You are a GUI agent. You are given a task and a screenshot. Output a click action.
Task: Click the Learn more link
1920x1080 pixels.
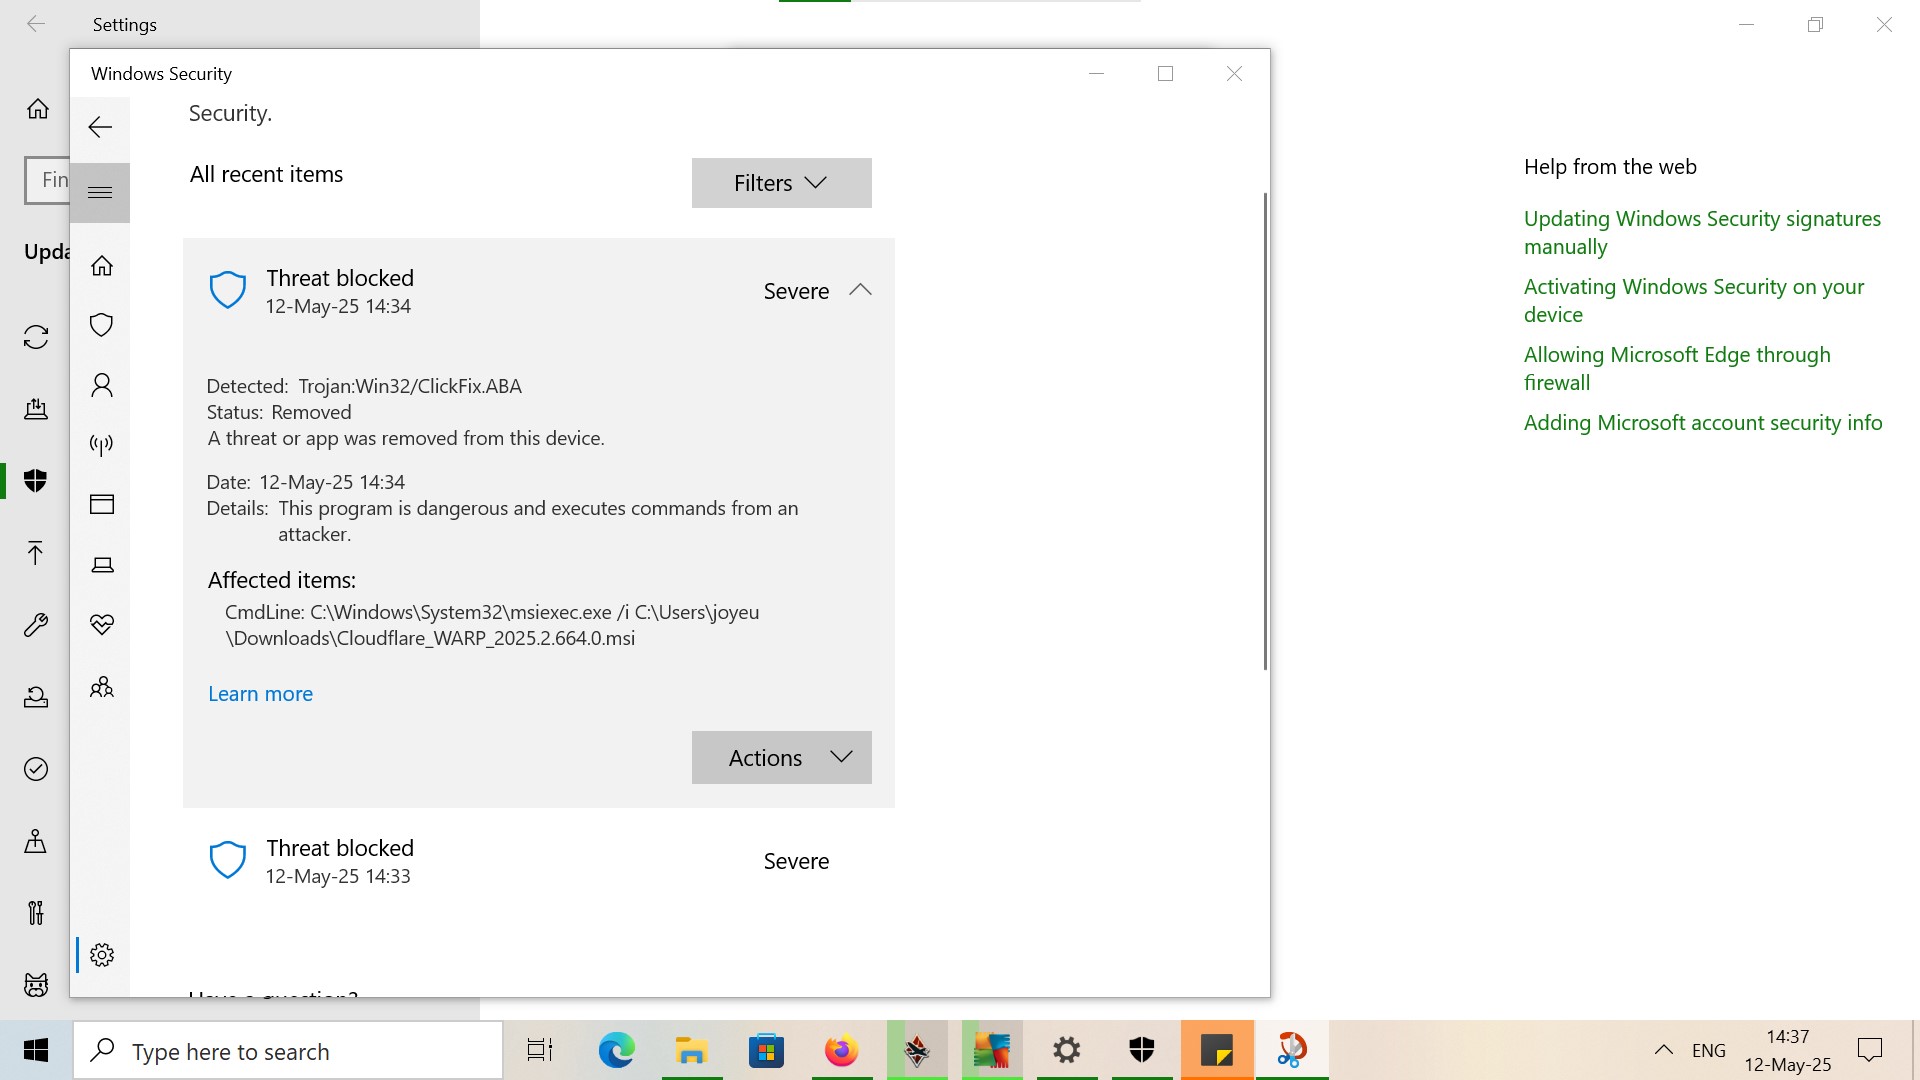coord(260,694)
